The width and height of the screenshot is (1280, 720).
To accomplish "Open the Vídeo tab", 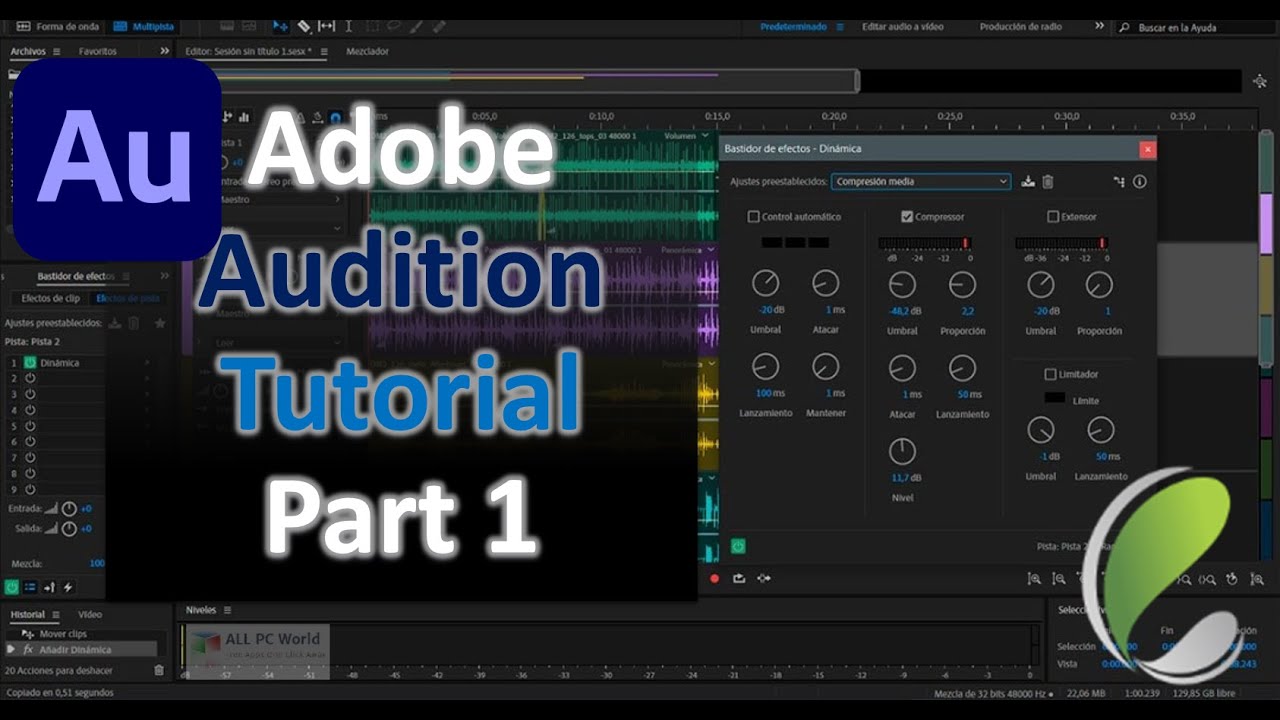I will 90,615.
